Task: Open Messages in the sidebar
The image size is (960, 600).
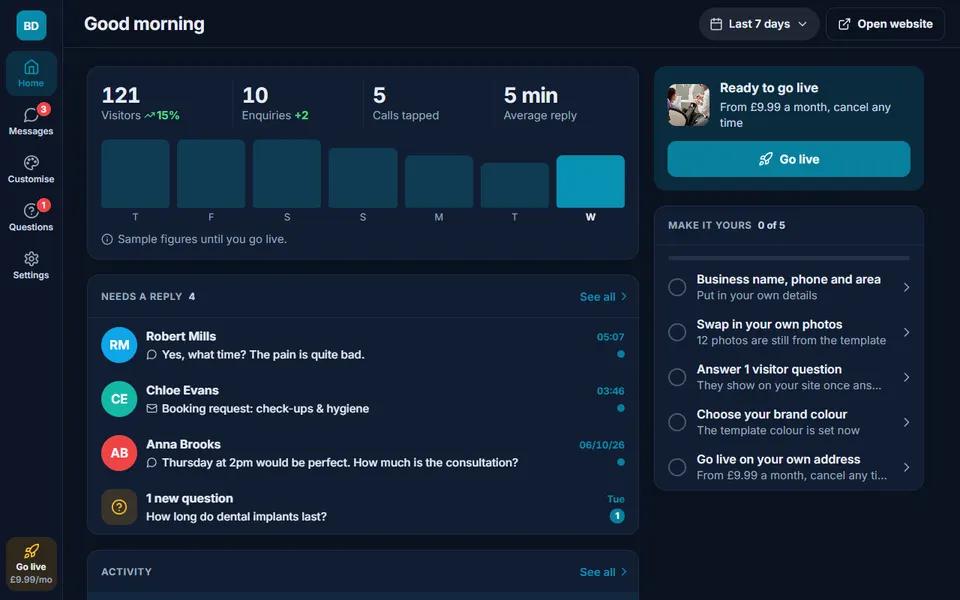Action: [x=31, y=121]
